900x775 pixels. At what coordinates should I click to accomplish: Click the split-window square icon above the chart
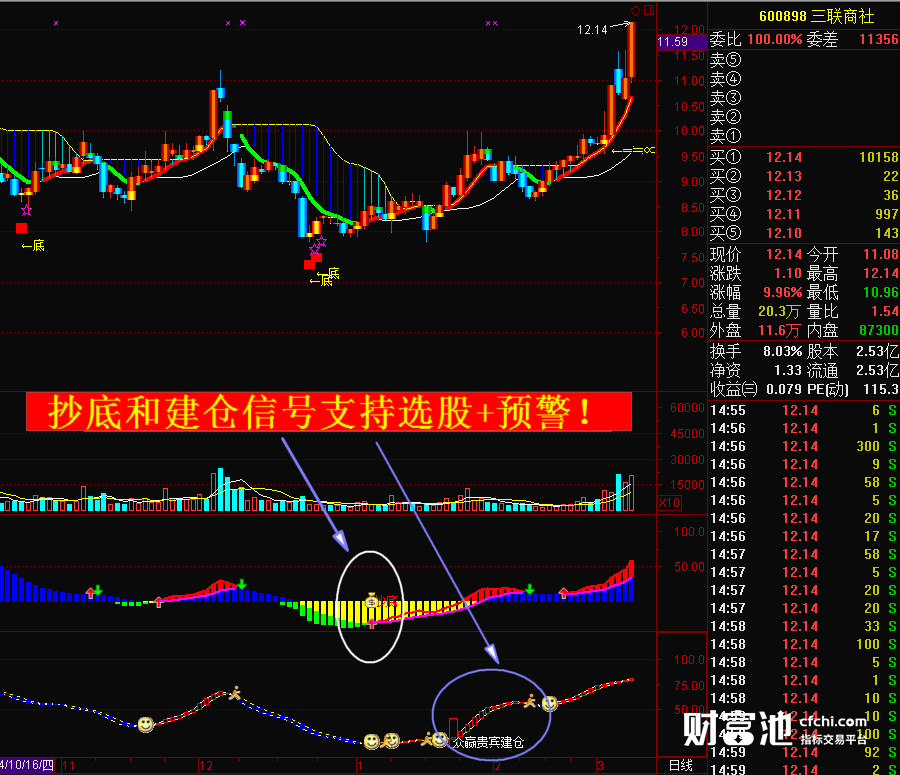point(649,10)
